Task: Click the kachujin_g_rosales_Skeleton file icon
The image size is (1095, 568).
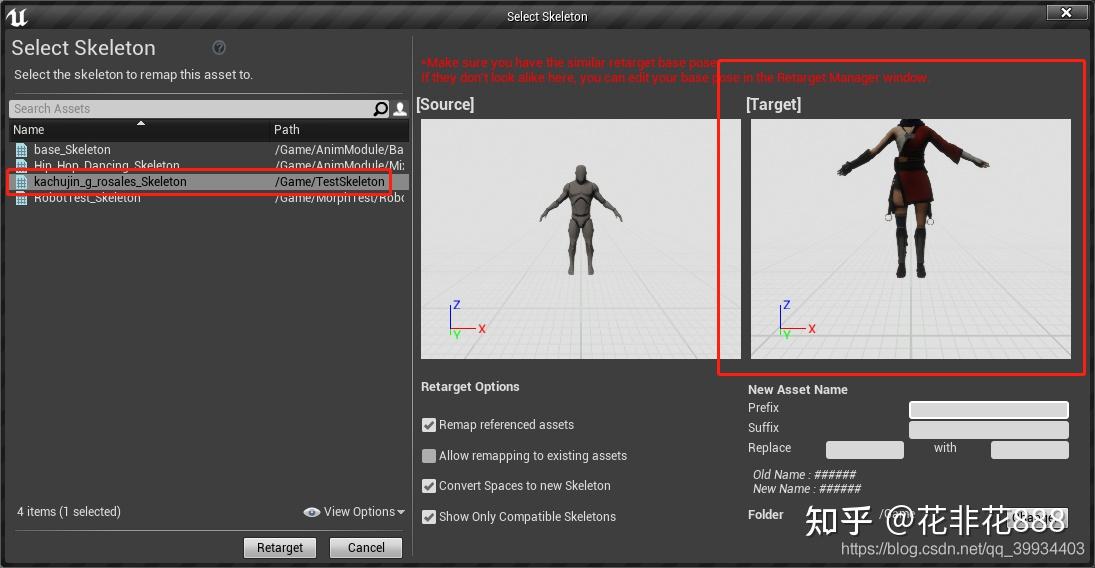Action: 22,182
